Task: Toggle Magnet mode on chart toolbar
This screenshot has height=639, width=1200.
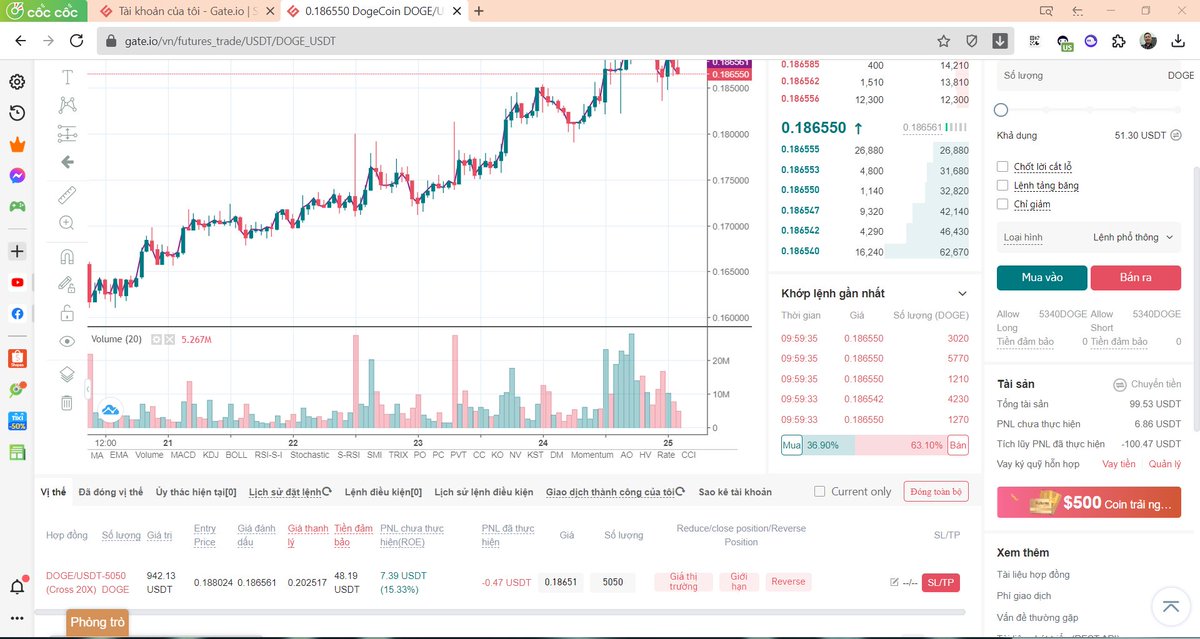Action: click(x=67, y=256)
